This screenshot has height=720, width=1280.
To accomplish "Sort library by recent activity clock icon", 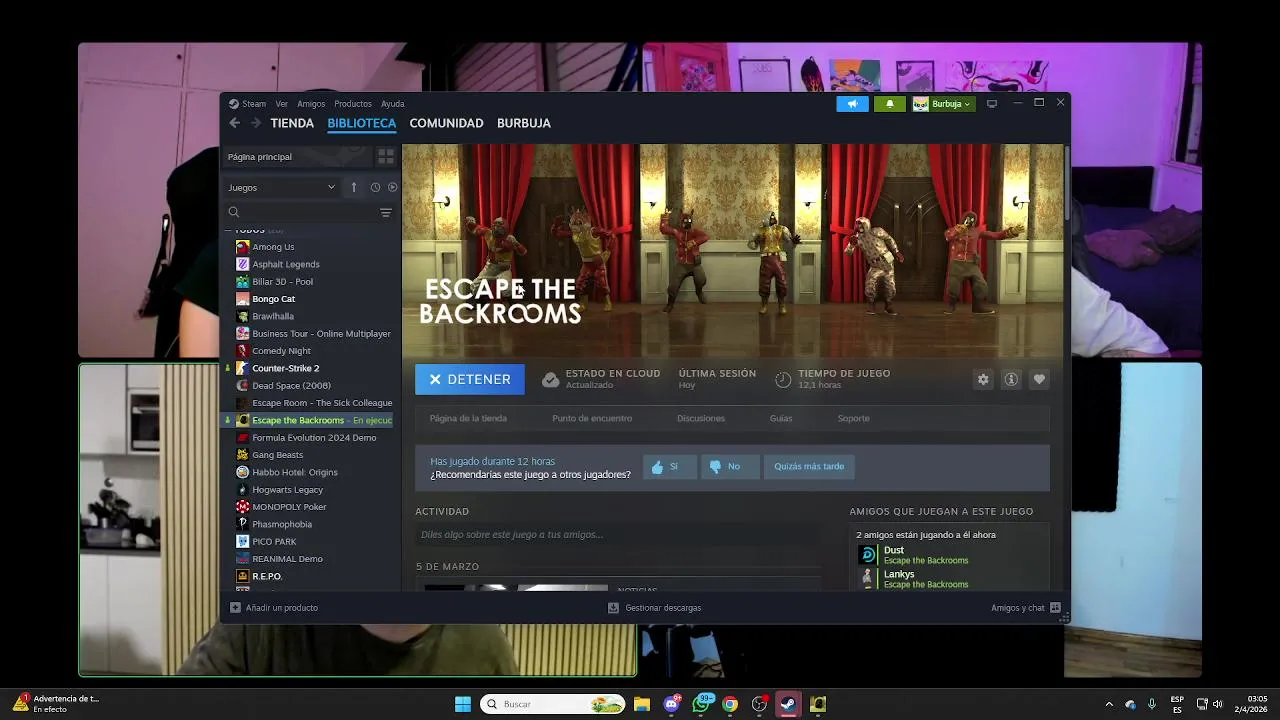I will (x=375, y=187).
